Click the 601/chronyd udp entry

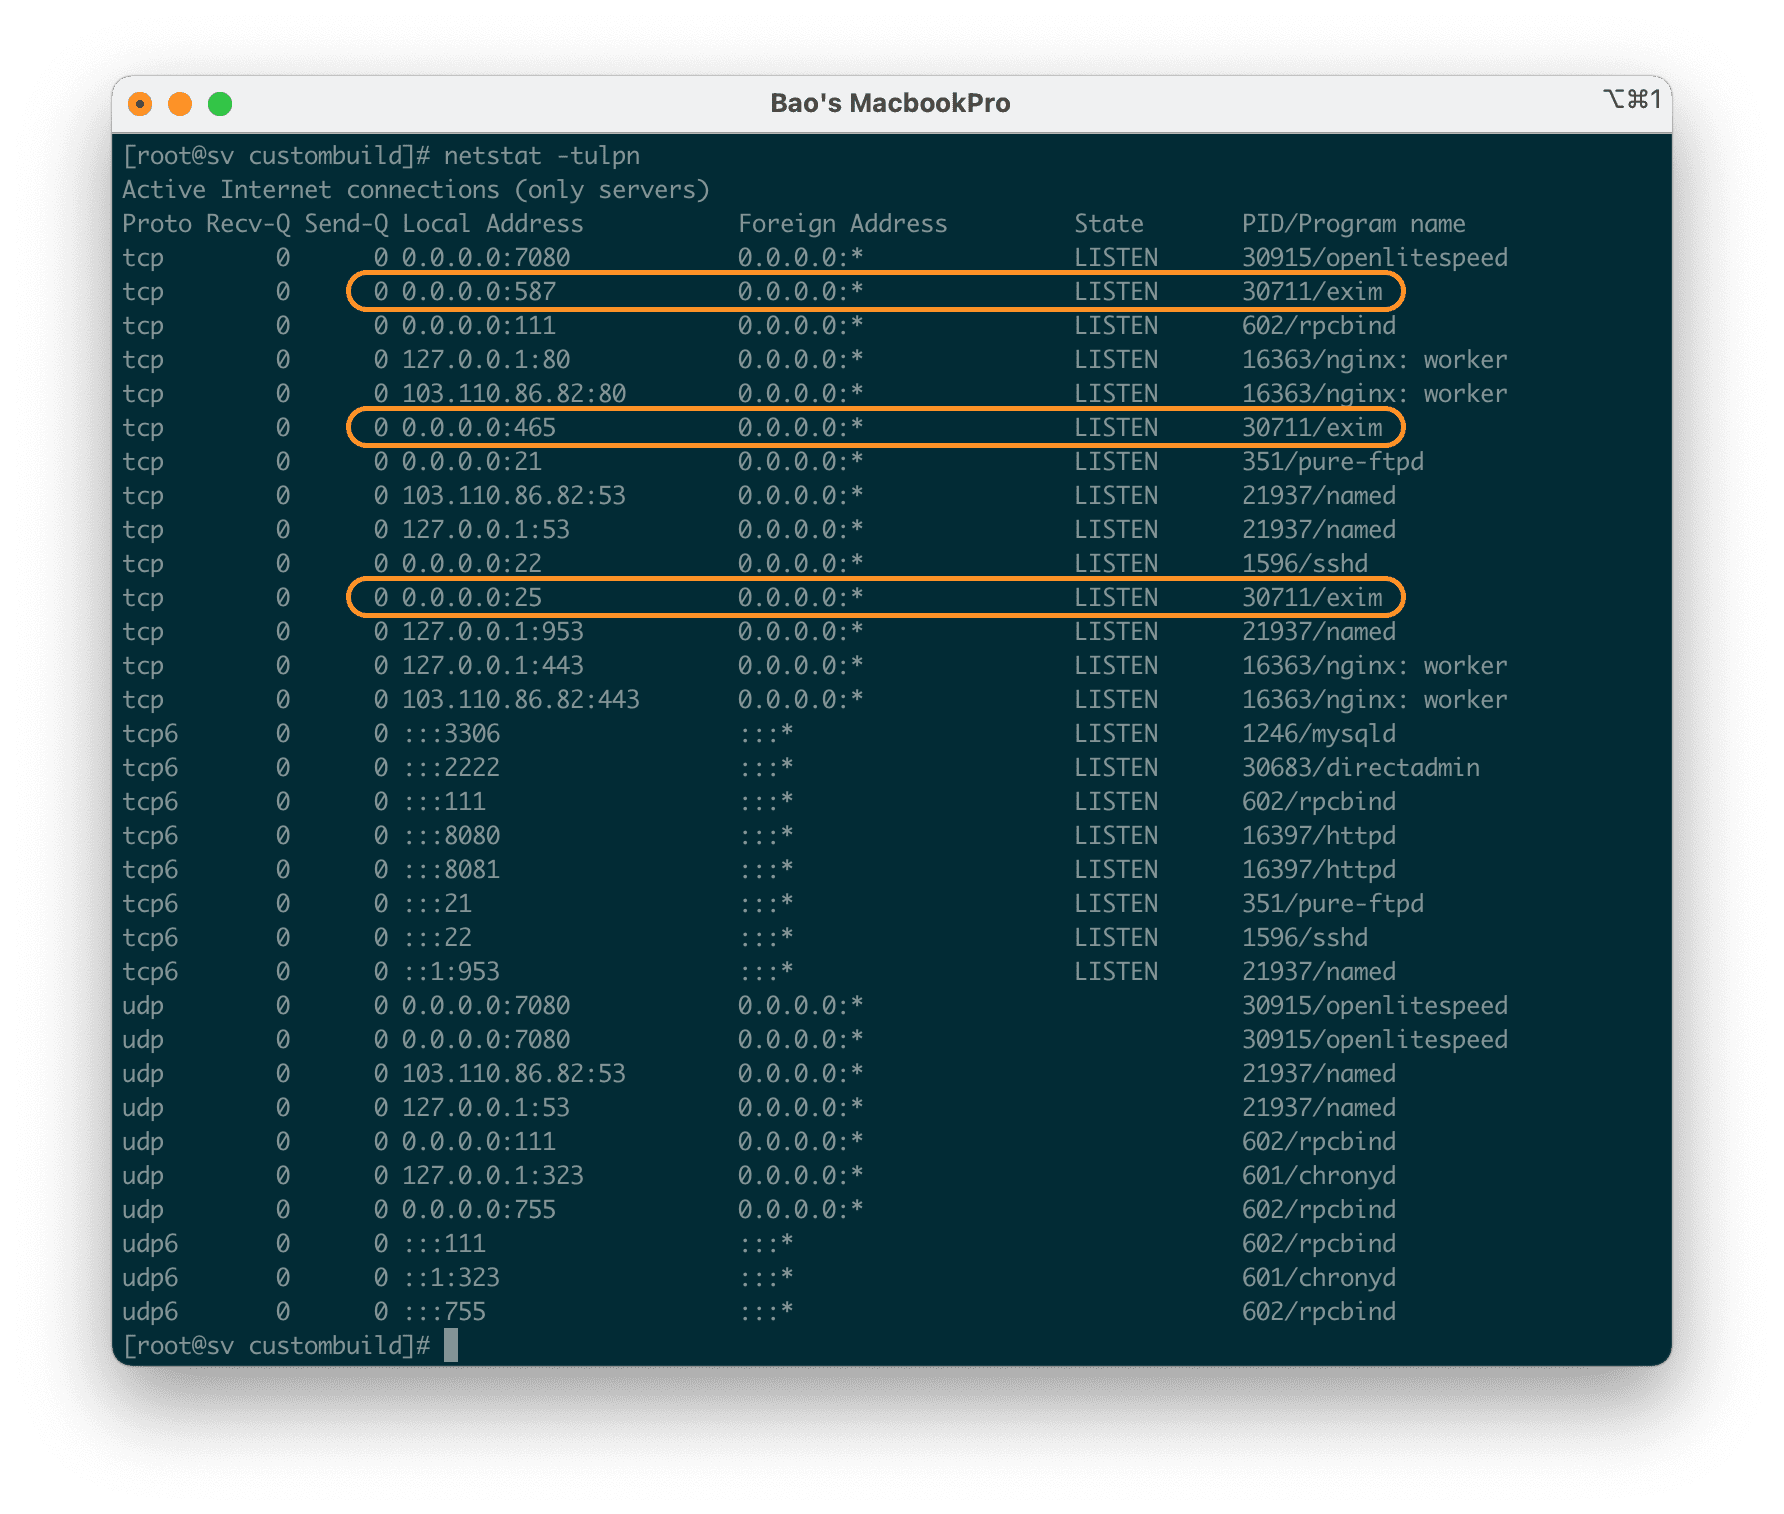pyautogui.click(x=1318, y=1175)
